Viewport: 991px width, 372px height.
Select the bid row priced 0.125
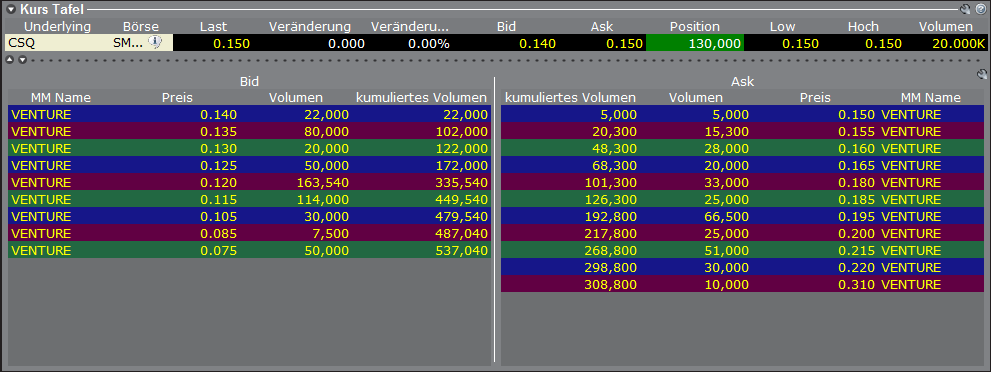pyautogui.click(x=250, y=165)
